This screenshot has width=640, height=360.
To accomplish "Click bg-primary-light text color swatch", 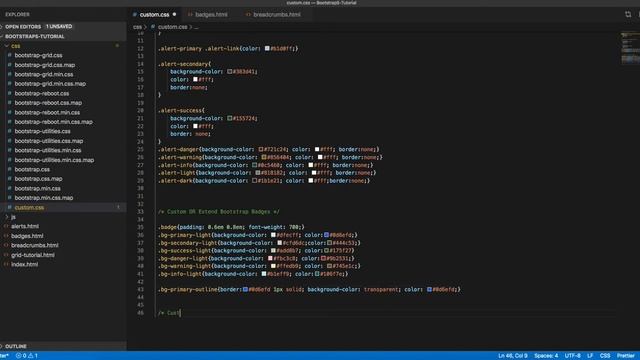I will point(327,235).
